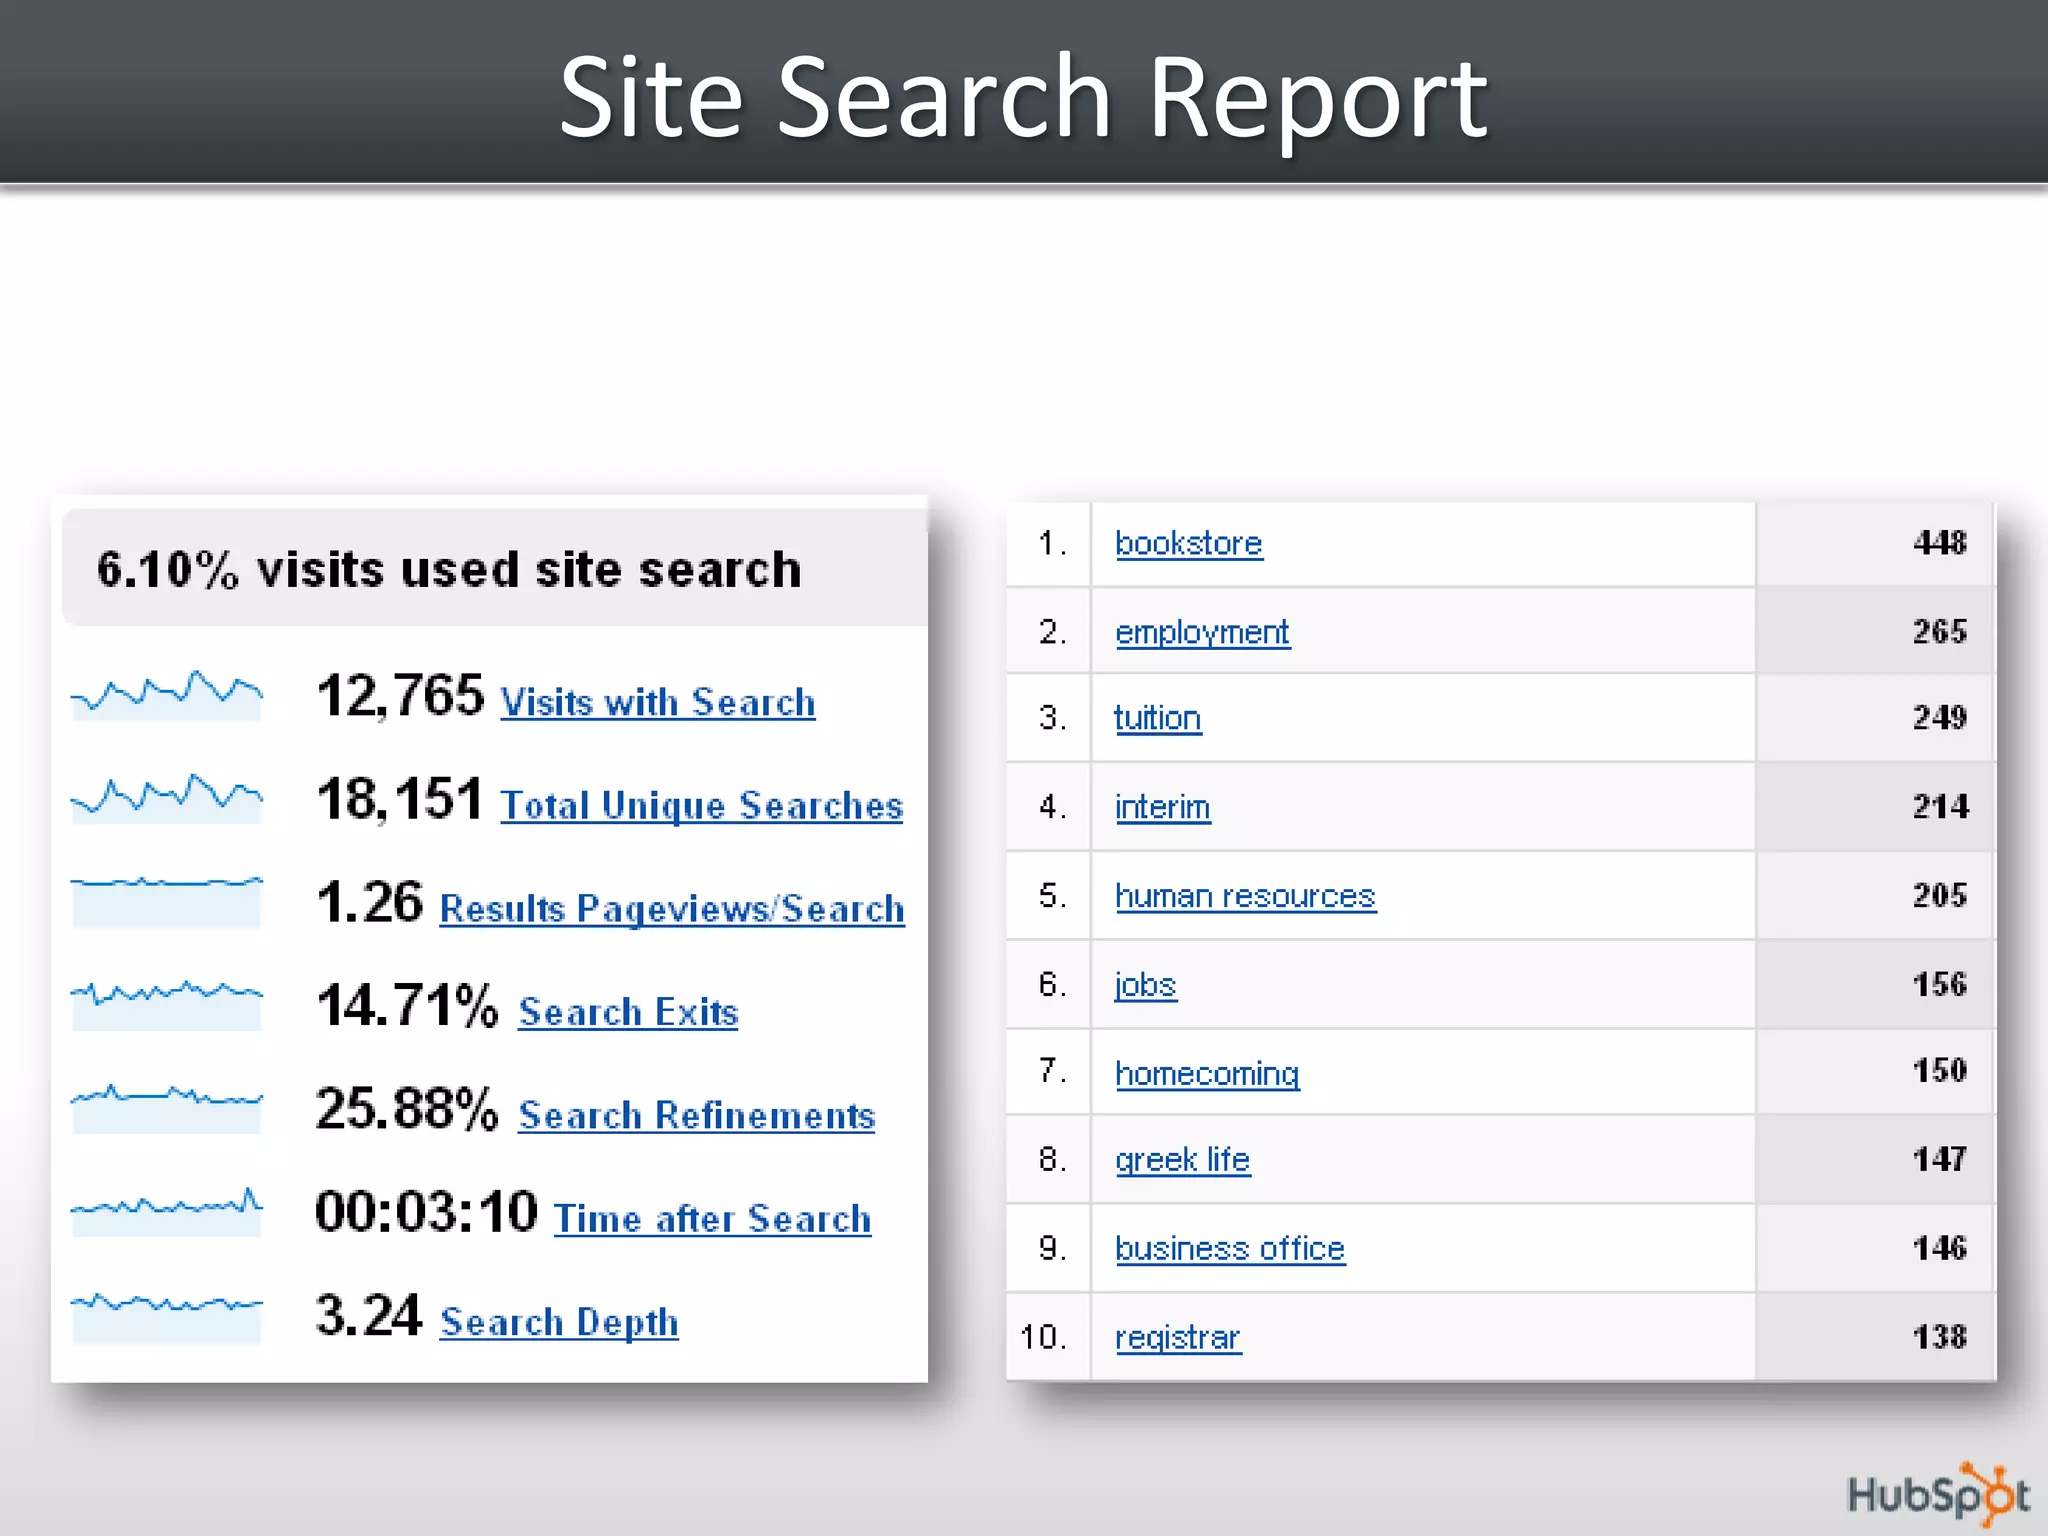This screenshot has width=2048, height=1536.
Task: Click the Search Exits sparkline
Action: (167, 1004)
